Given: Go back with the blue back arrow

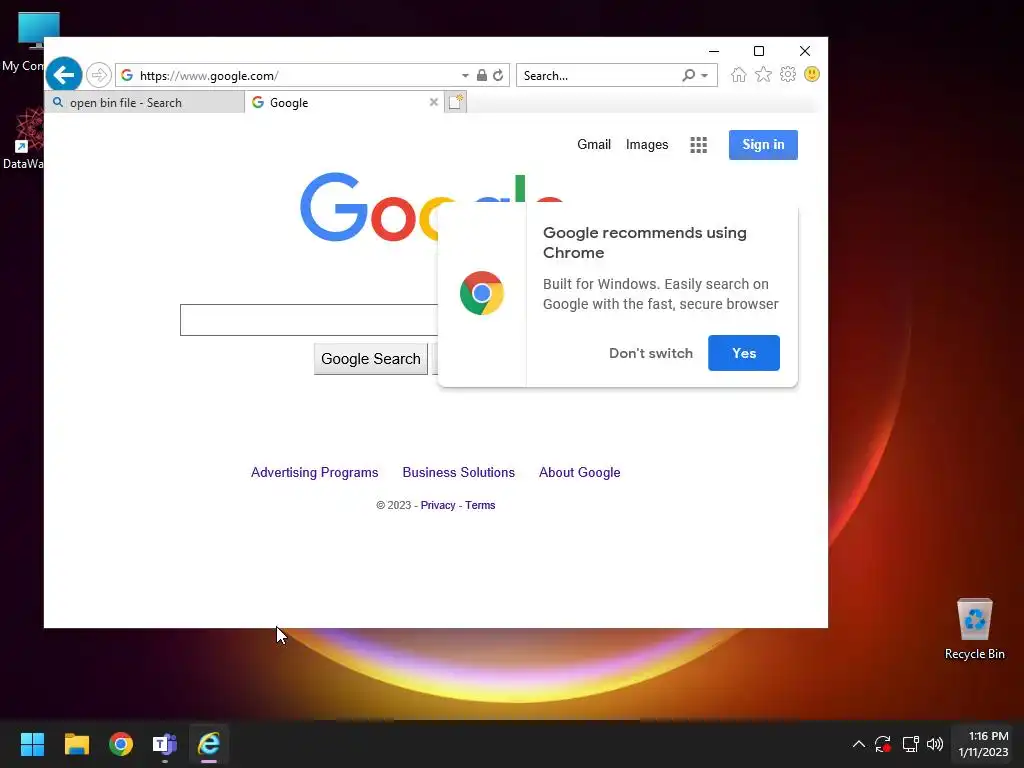Looking at the screenshot, I should [x=64, y=75].
